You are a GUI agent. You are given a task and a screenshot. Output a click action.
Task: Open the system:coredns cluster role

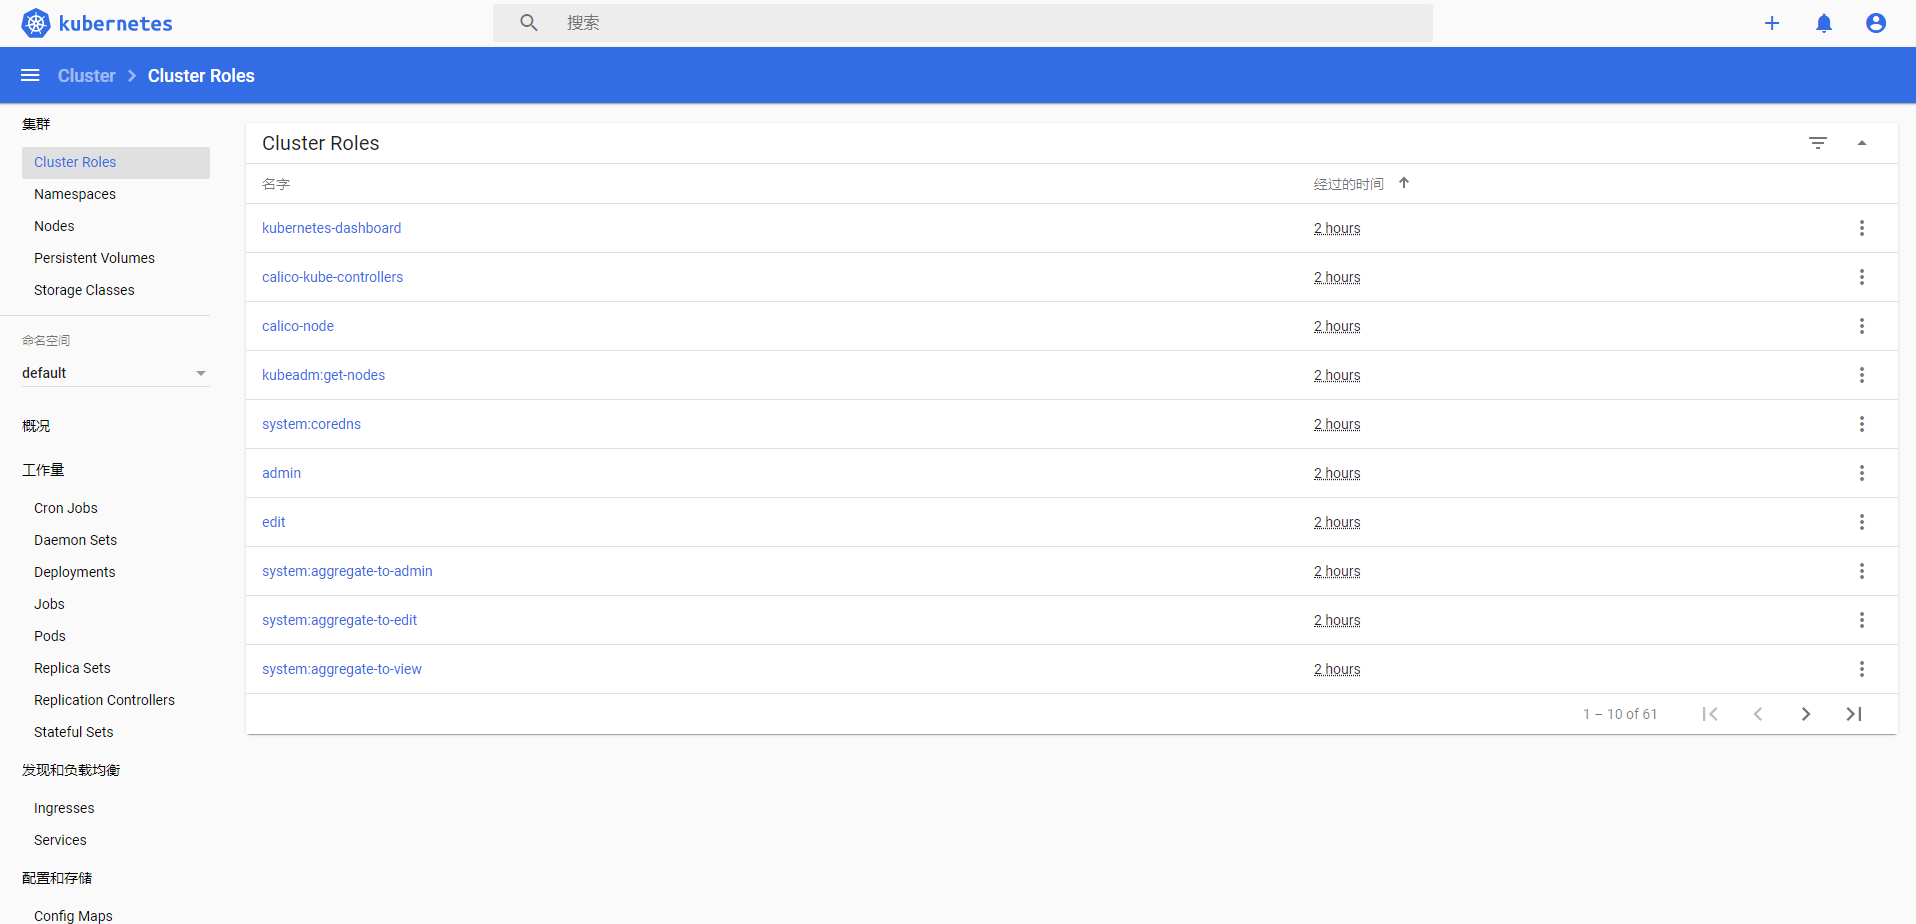pyautogui.click(x=311, y=424)
